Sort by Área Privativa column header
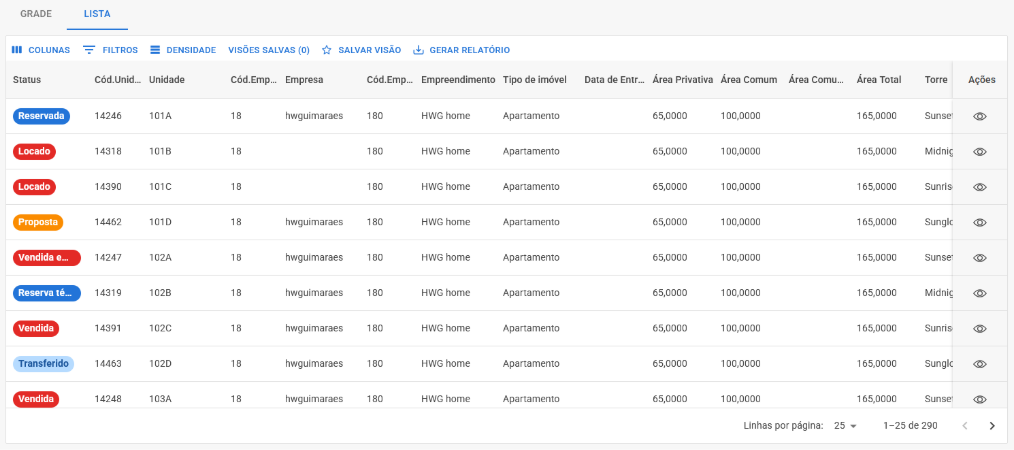Image resolution: width=1014 pixels, height=450 pixels. coord(683,80)
